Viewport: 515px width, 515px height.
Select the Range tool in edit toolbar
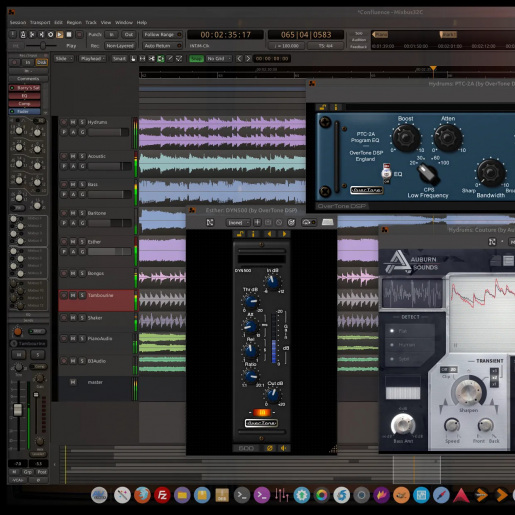point(142,59)
